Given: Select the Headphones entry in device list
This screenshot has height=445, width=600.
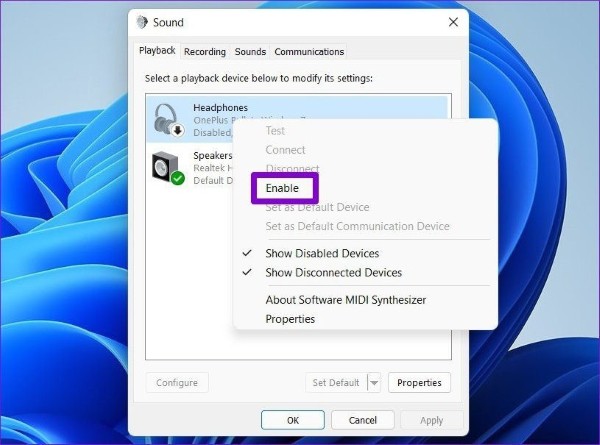Looking at the screenshot, I should pyautogui.click(x=220, y=108).
